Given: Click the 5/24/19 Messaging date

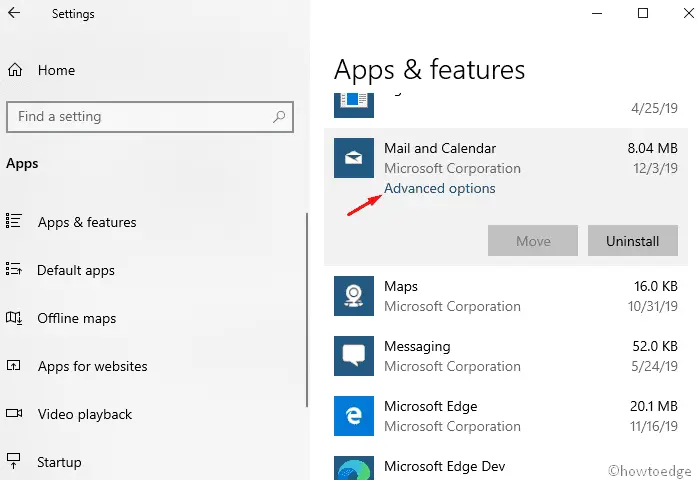Looking at the screenshot, I should tap(654, 366).
